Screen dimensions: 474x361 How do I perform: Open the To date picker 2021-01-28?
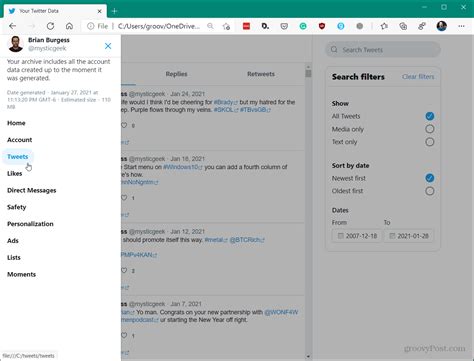409,236
